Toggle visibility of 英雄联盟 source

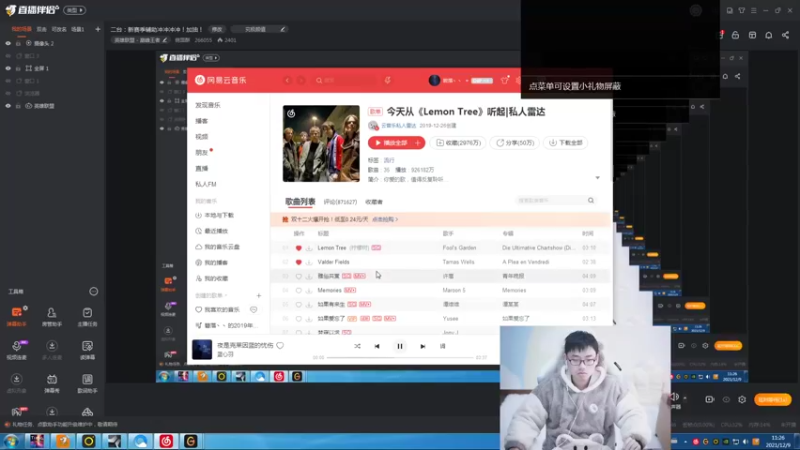point(8,106)
